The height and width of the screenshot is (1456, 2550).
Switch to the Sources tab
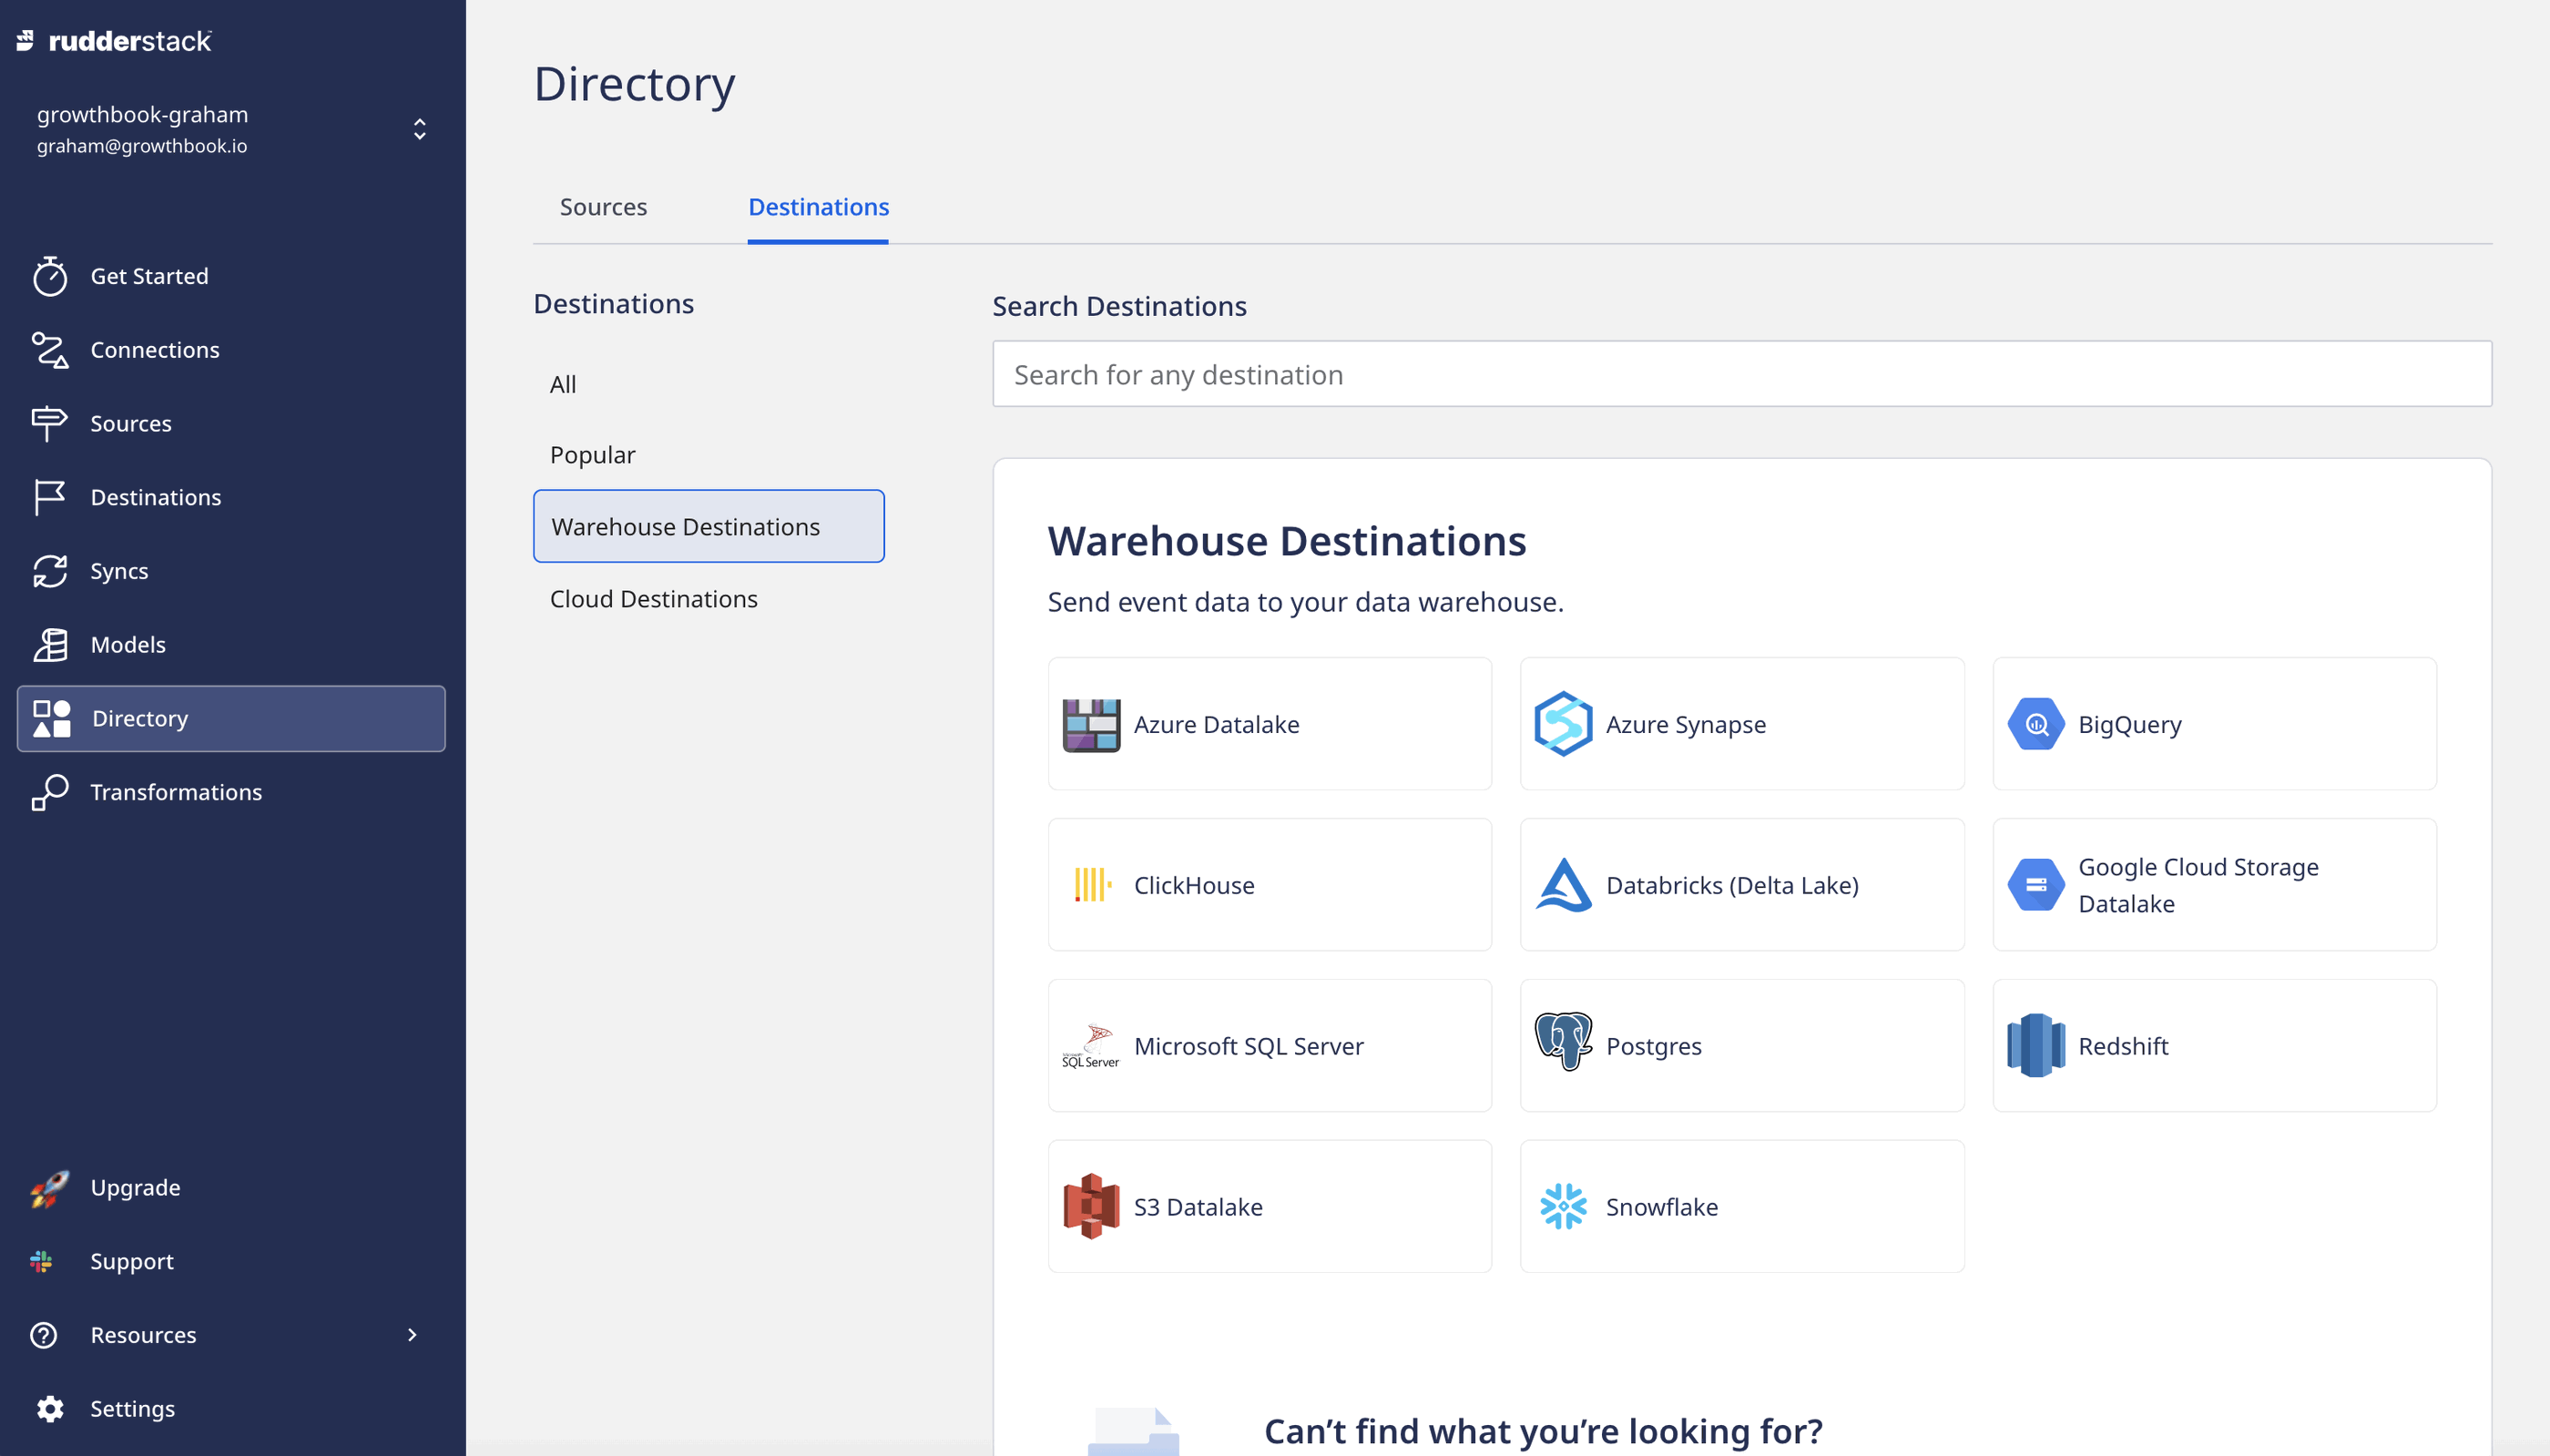point(603,206)
